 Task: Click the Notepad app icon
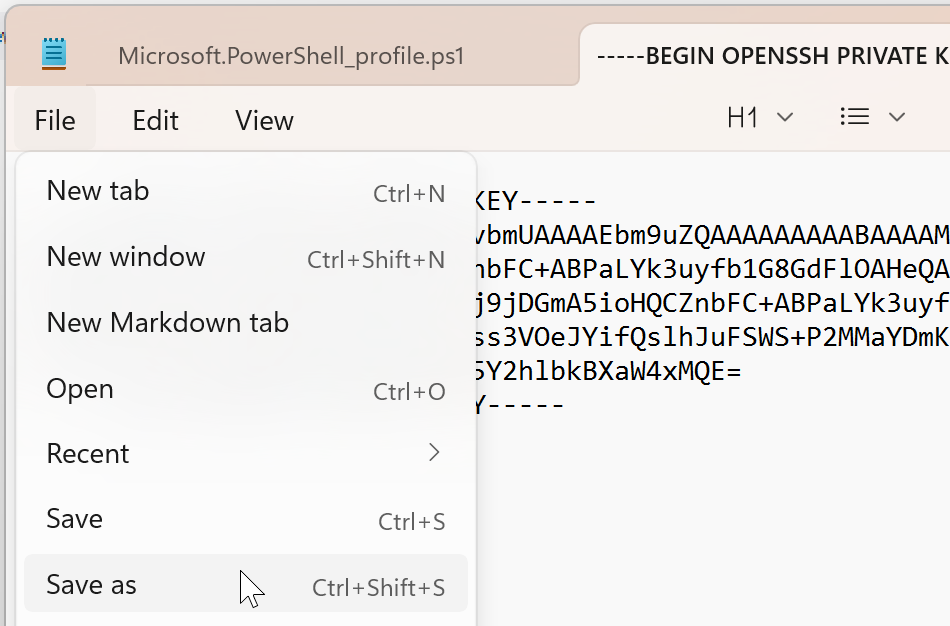click(54, 53)
